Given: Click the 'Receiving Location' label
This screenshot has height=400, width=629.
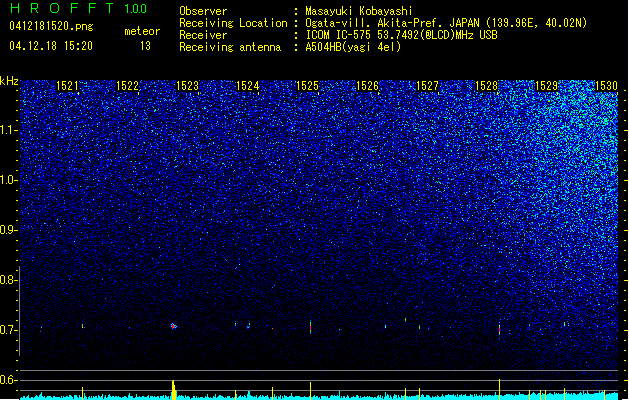Looking at the screenshot, I should [233, 23].
